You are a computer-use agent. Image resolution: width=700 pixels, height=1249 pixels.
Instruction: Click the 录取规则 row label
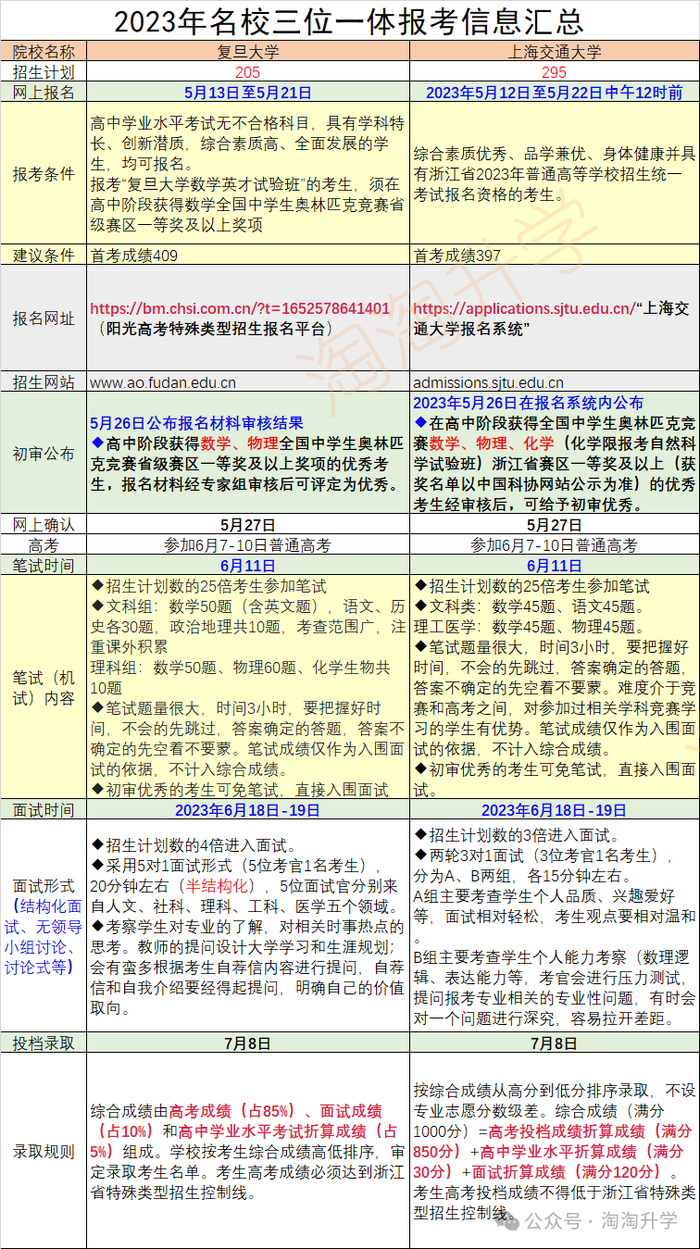point(43,1150)
